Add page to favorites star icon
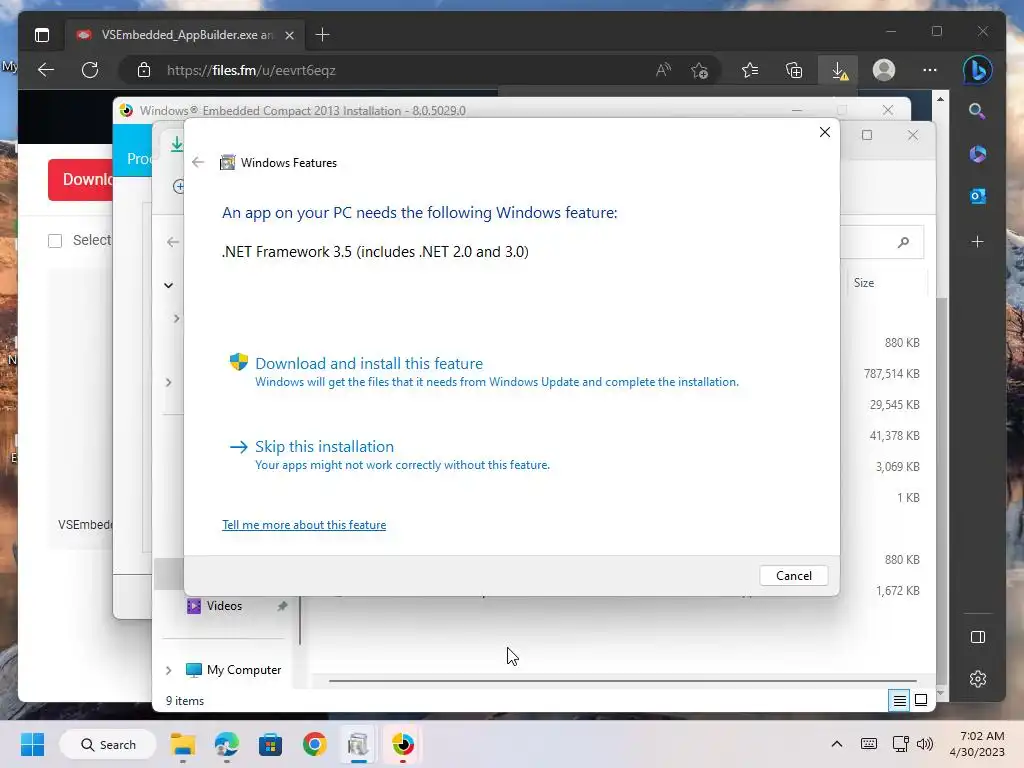 pos(699,70)
